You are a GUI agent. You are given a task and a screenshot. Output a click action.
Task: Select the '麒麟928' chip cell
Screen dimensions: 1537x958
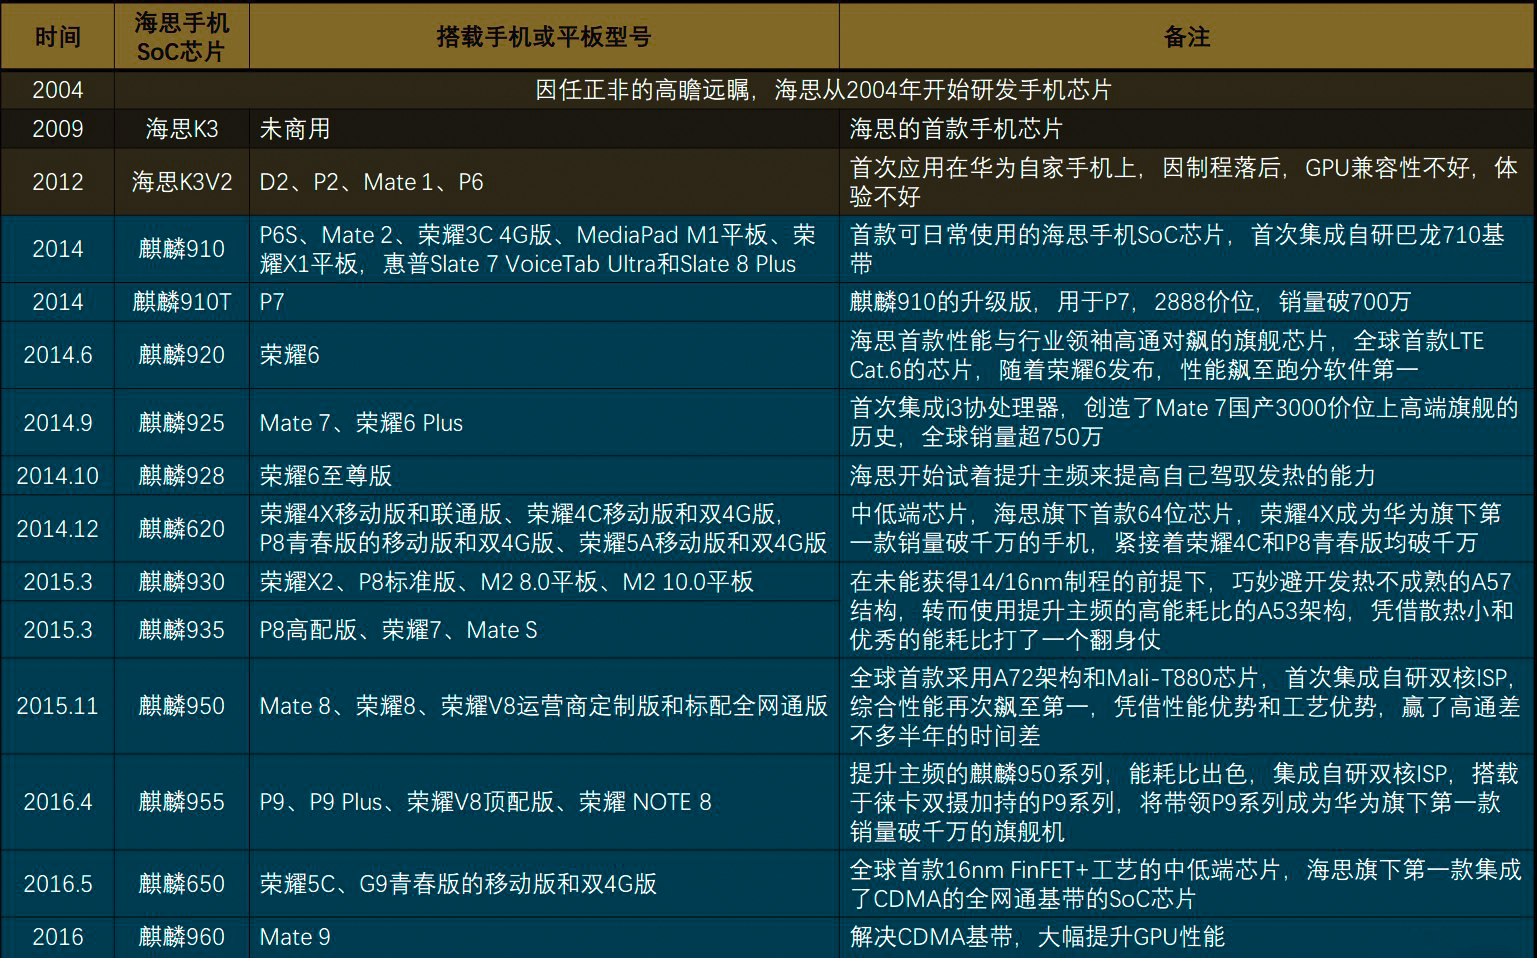[181, 476]
